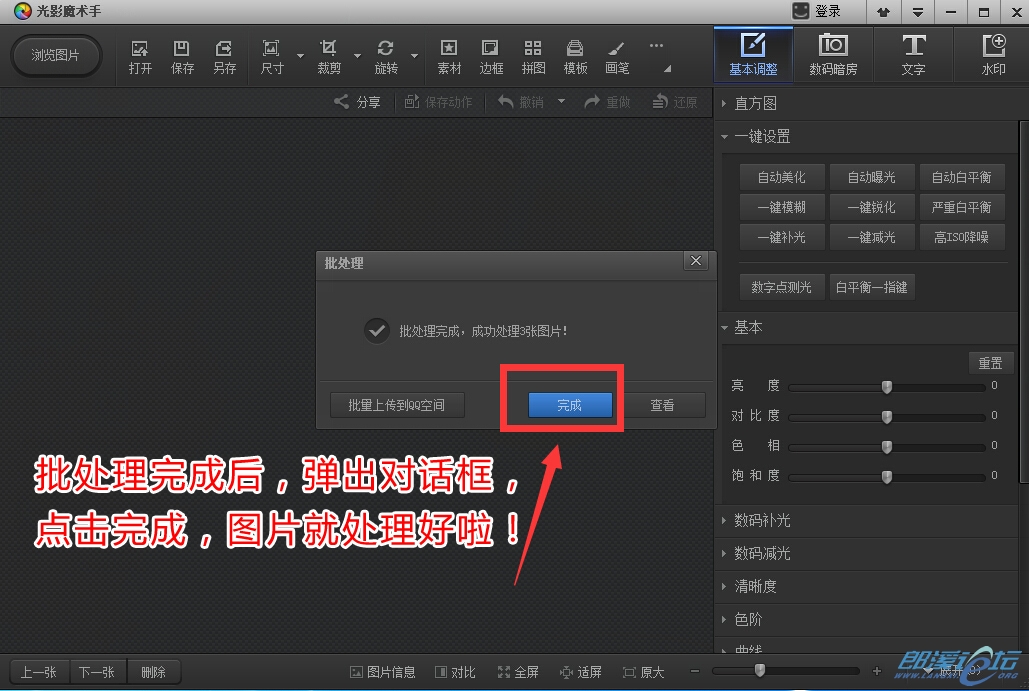Open the 边框 (Frame) tool

(x=491, y=56)
